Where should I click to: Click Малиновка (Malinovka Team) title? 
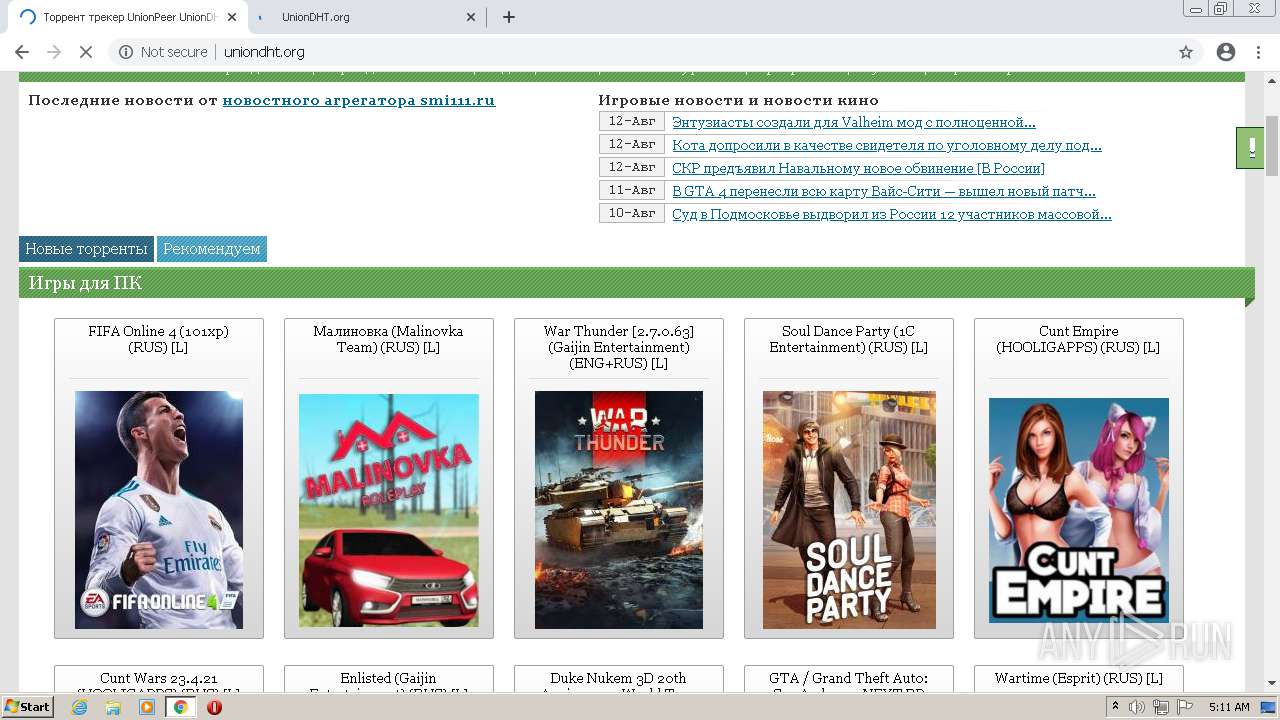coord(388,339)
